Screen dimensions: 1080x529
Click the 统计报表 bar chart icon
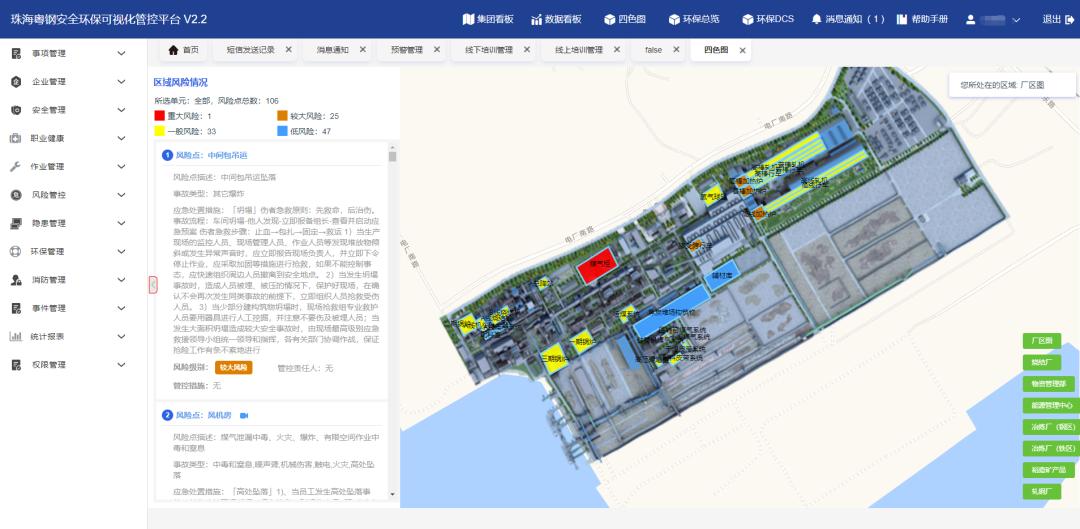pos(15,336)
